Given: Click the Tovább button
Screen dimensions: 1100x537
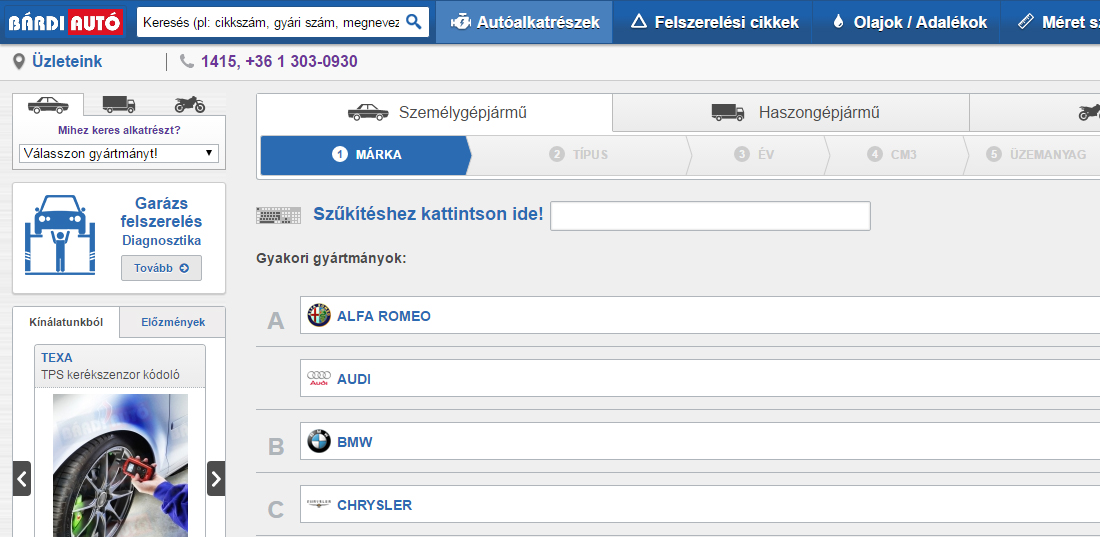Looking at the screenshot, I should click(161, 268).
